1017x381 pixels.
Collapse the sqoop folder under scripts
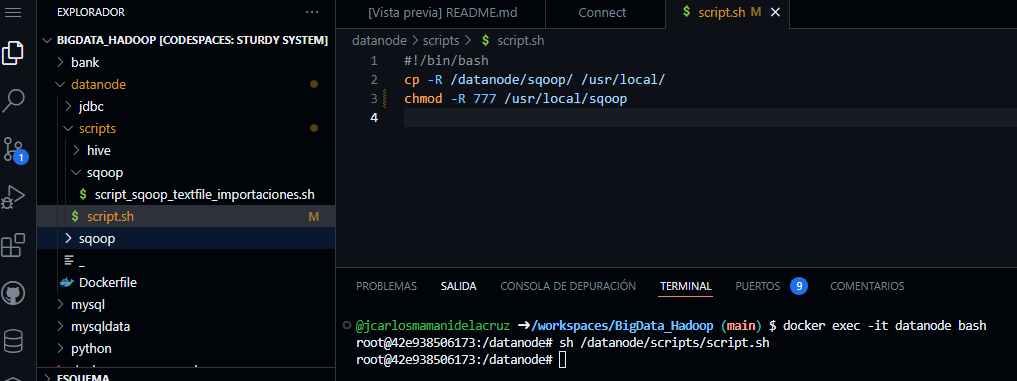[x=77, y=173]
